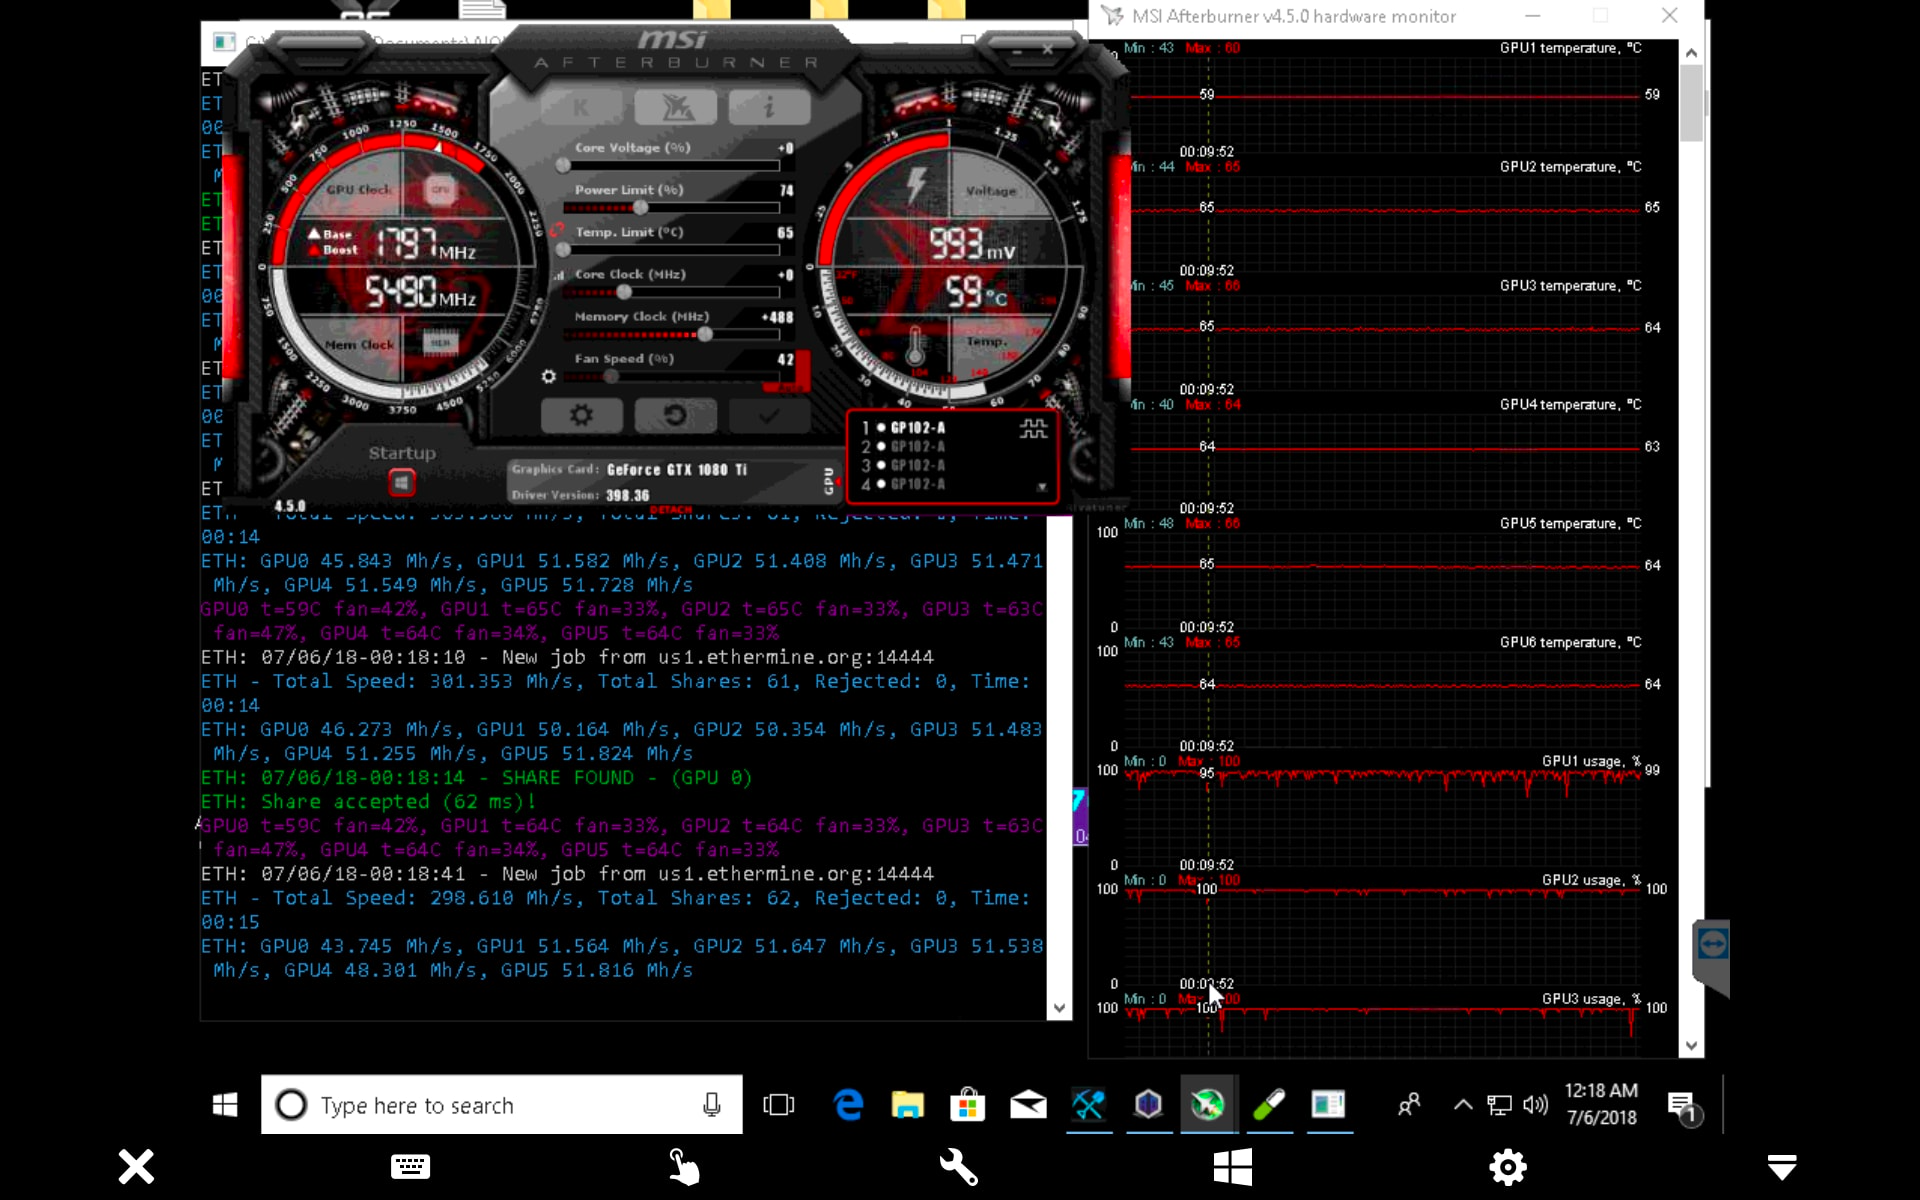Apply settings with the checkmark button
Viewport: 1920px width, 1200px height.
pyautogui.click(x=768, y=415)
